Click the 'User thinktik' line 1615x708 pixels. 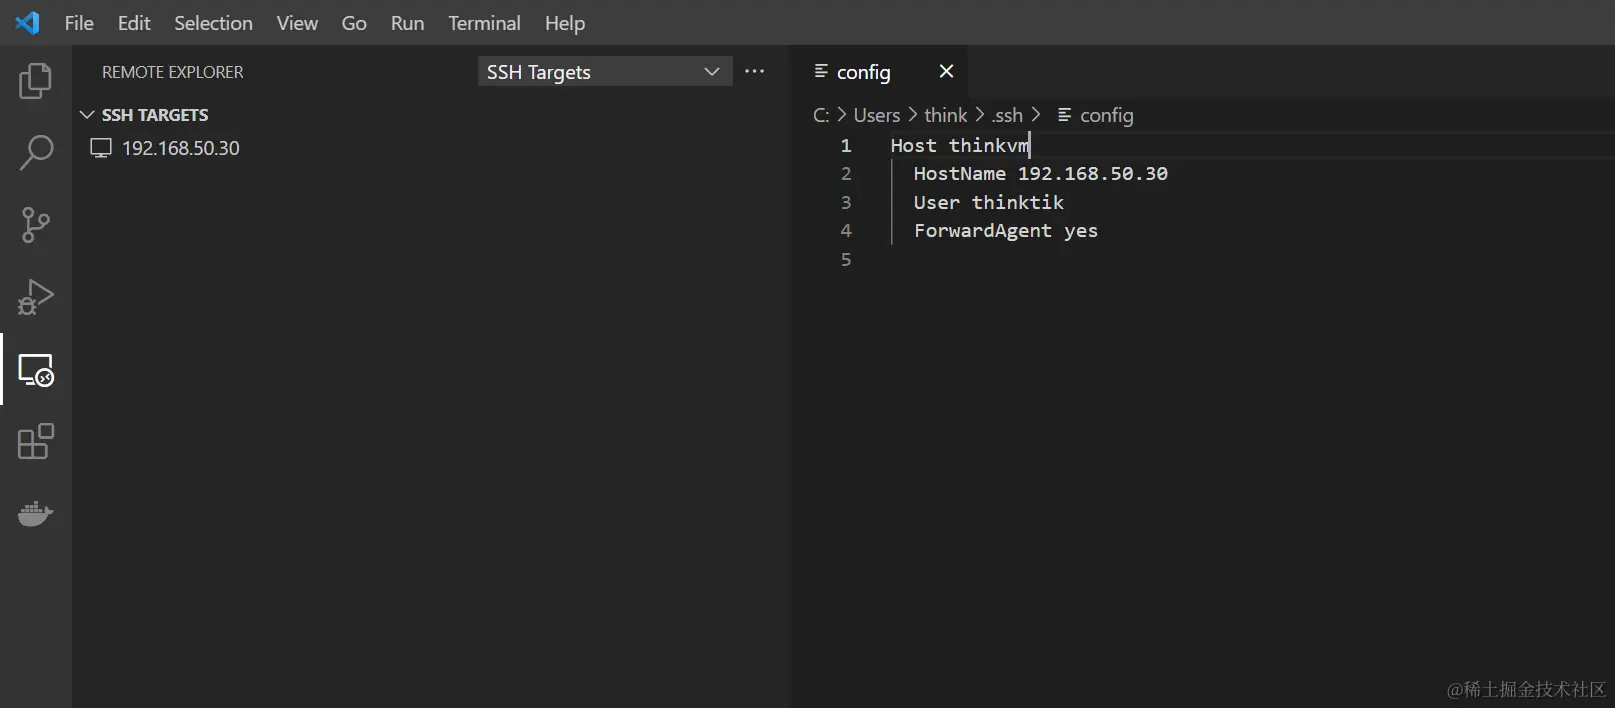pyautogui.click(x=988, y=203)
